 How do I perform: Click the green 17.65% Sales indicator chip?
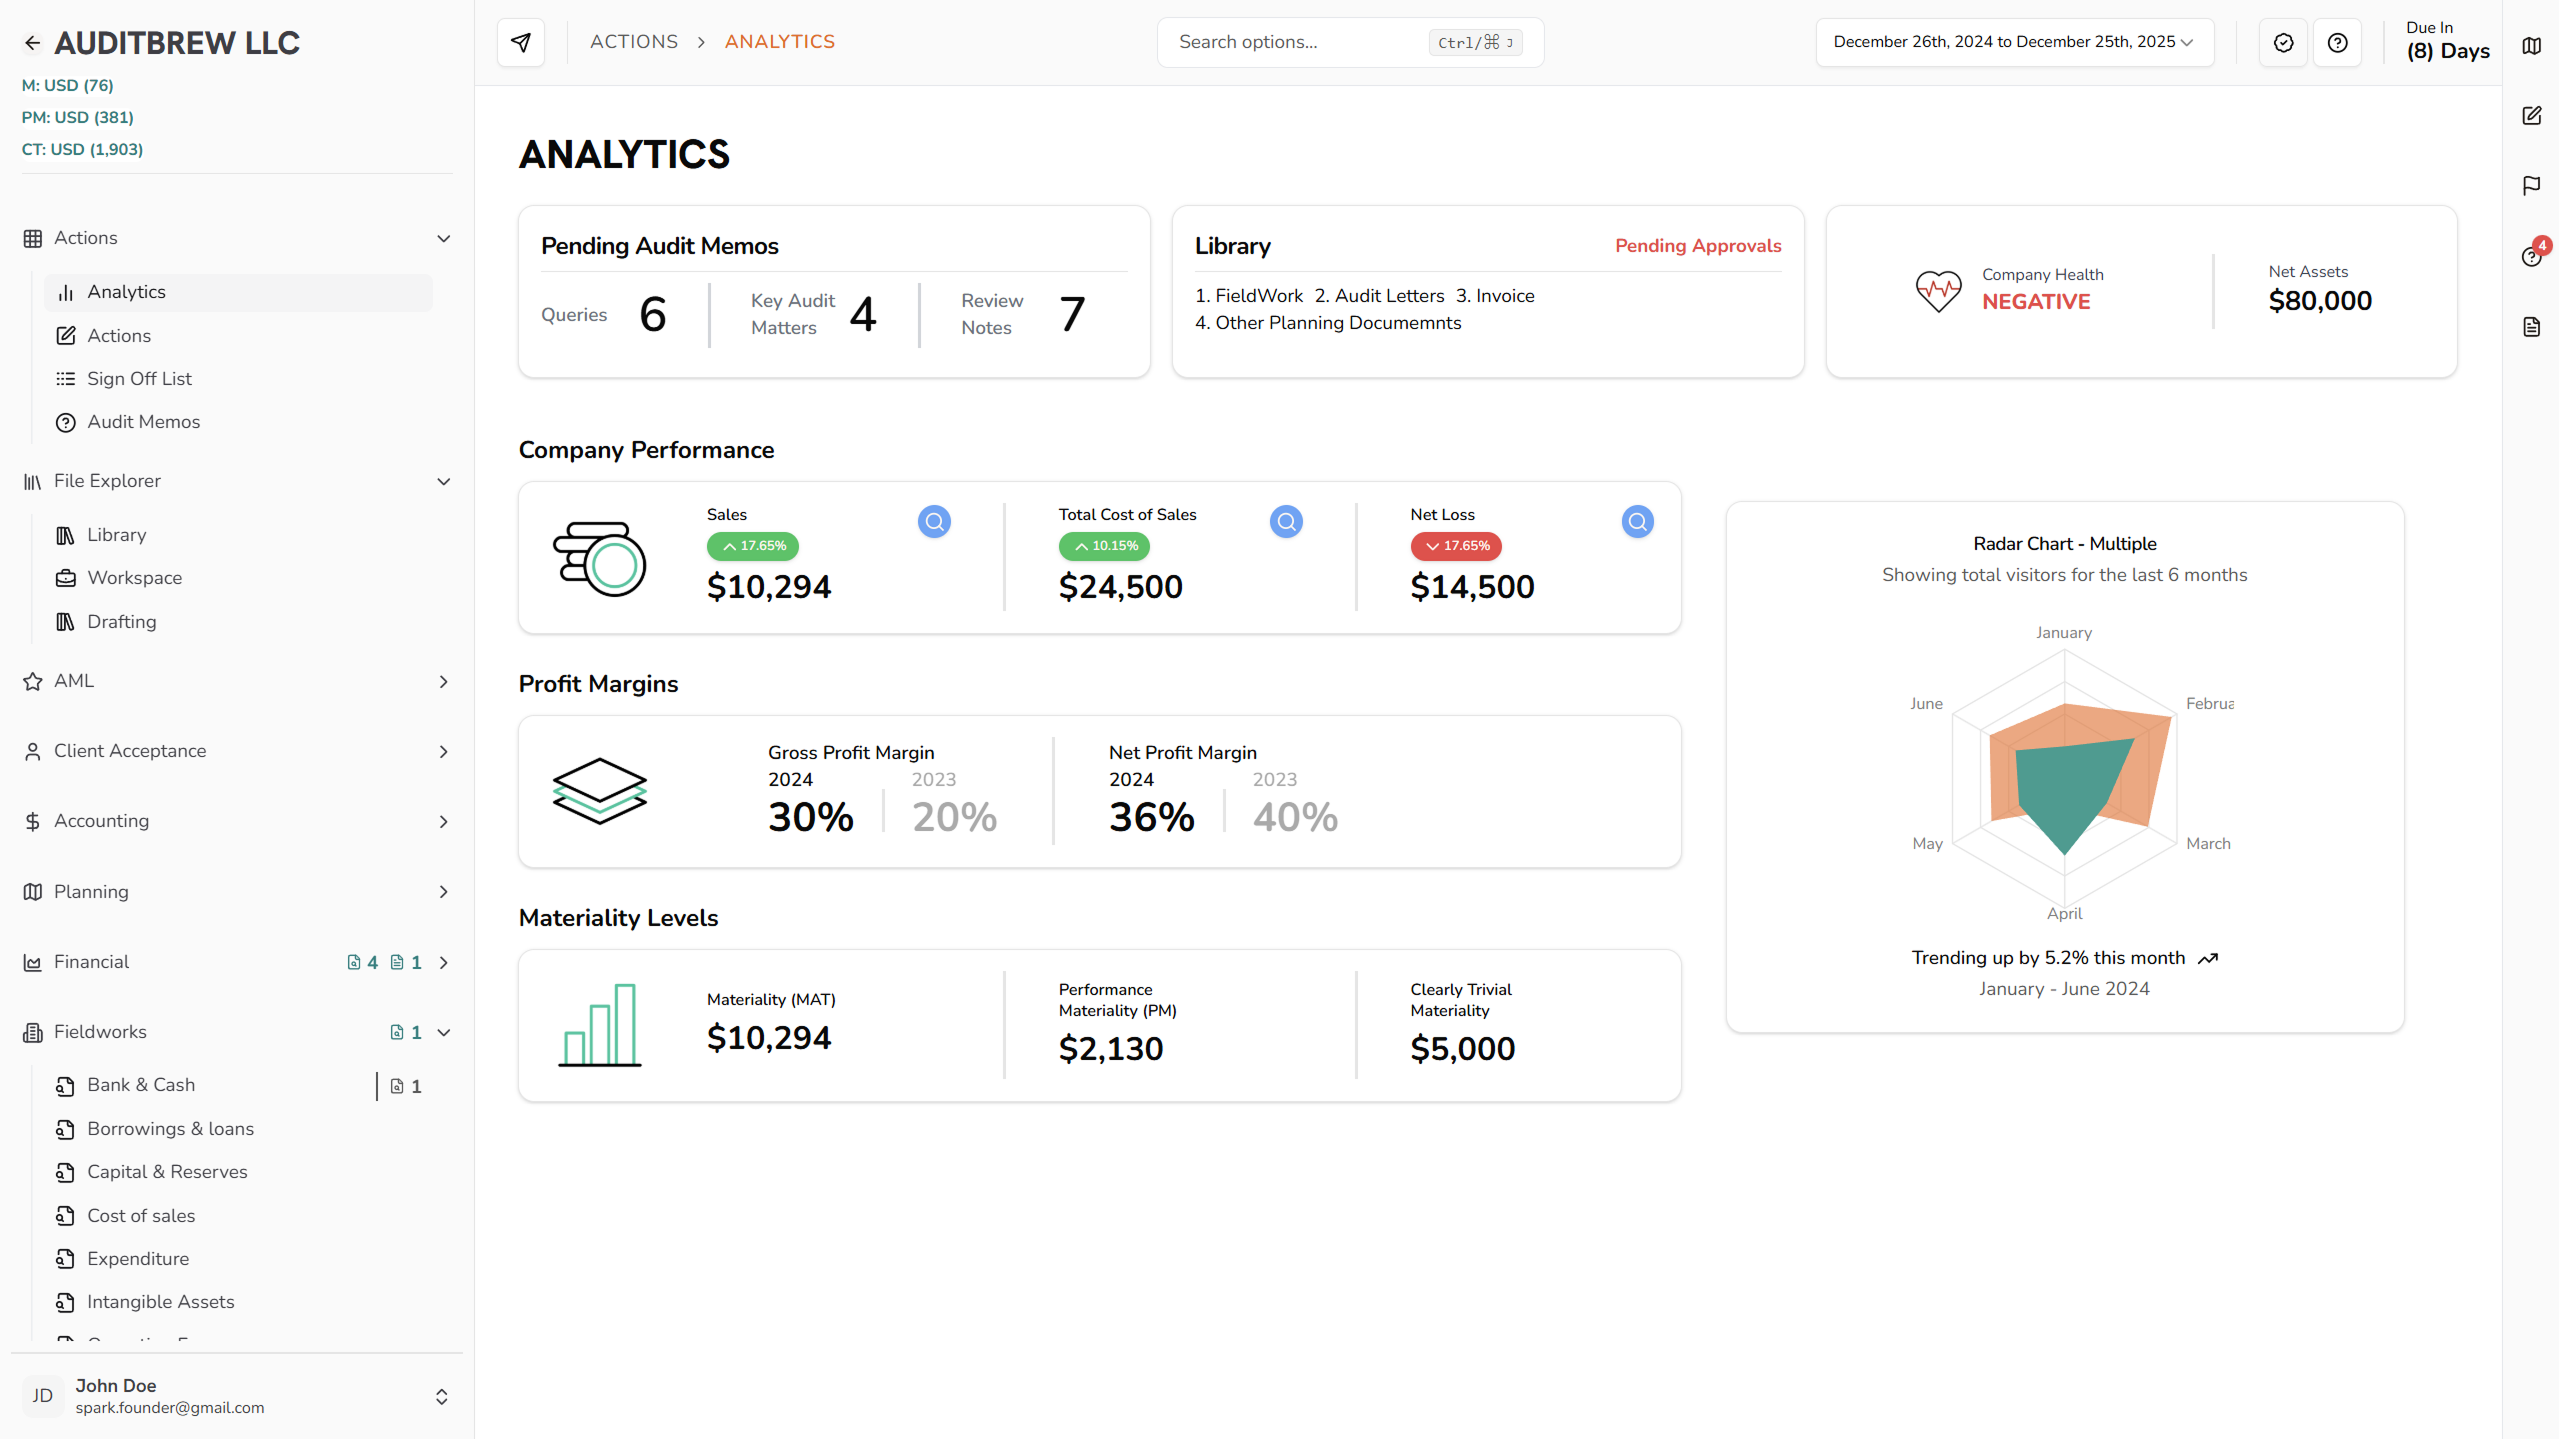(752, 546)
